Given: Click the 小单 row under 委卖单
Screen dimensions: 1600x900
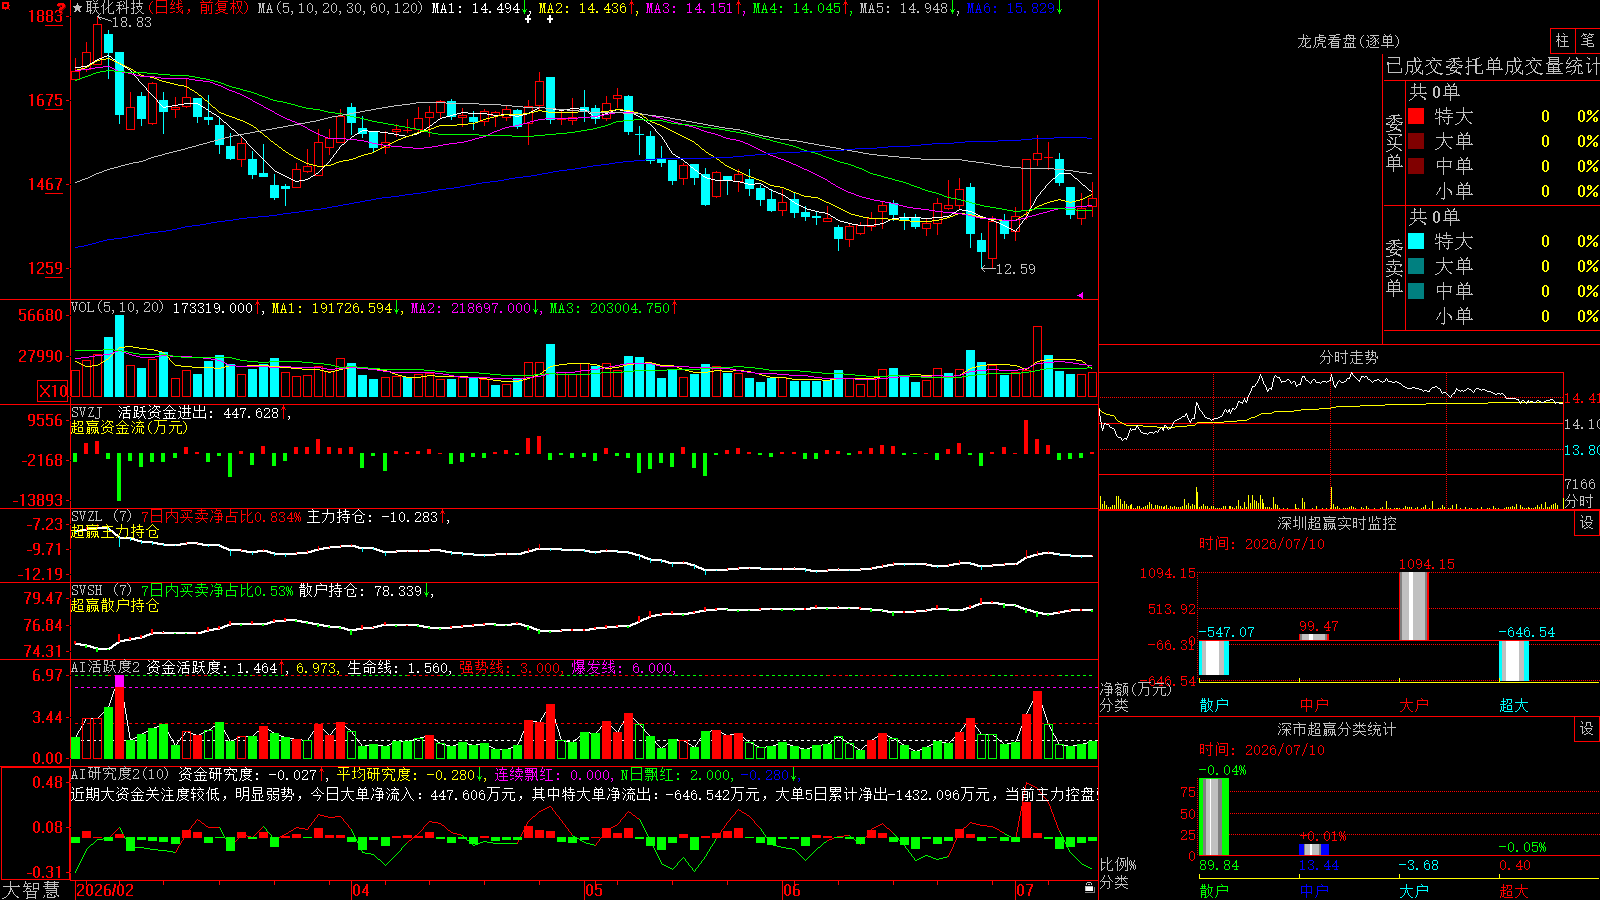Looking at the screenshot, I should [x=1503, y=316].
